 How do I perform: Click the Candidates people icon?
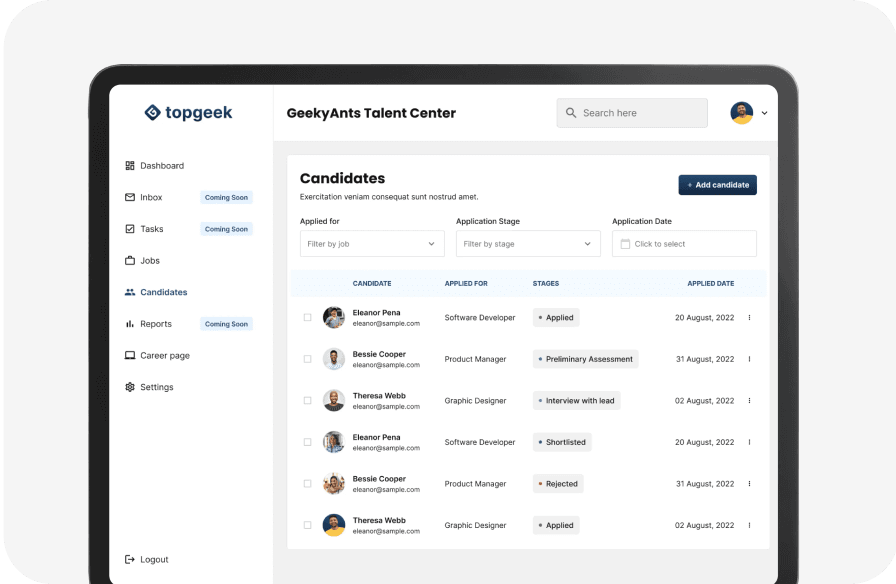tap(130, 292)
